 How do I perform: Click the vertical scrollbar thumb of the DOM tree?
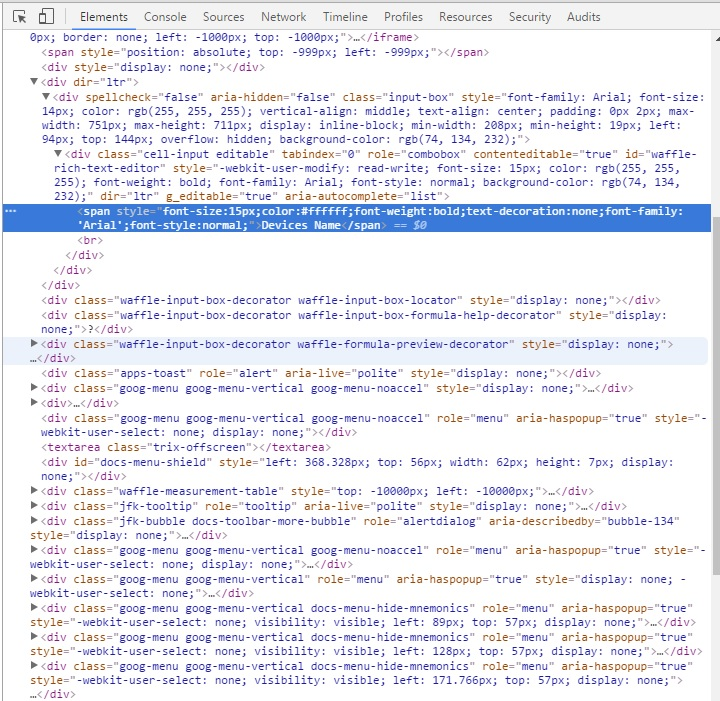click(716, 395)
